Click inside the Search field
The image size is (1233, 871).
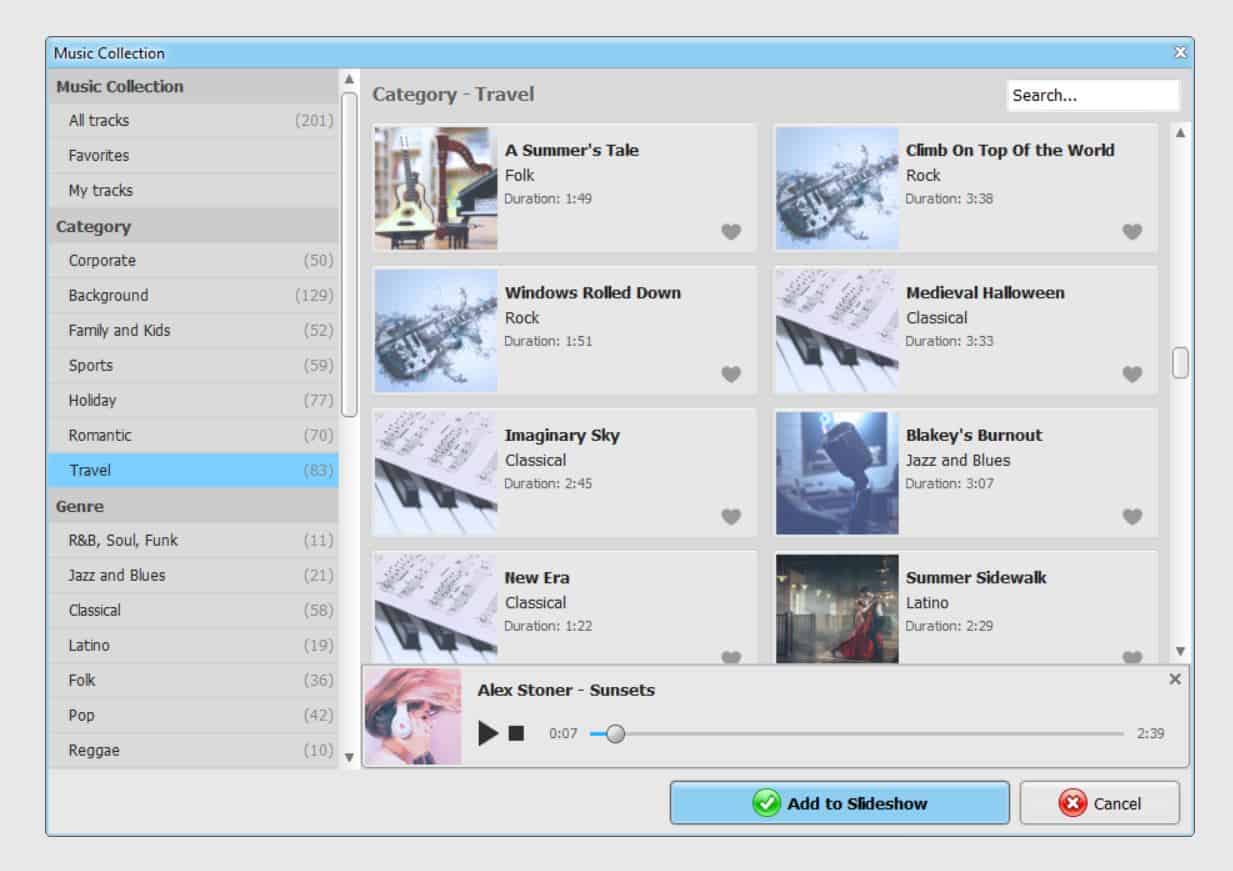pyautogui.click(x=1092, y=94)
